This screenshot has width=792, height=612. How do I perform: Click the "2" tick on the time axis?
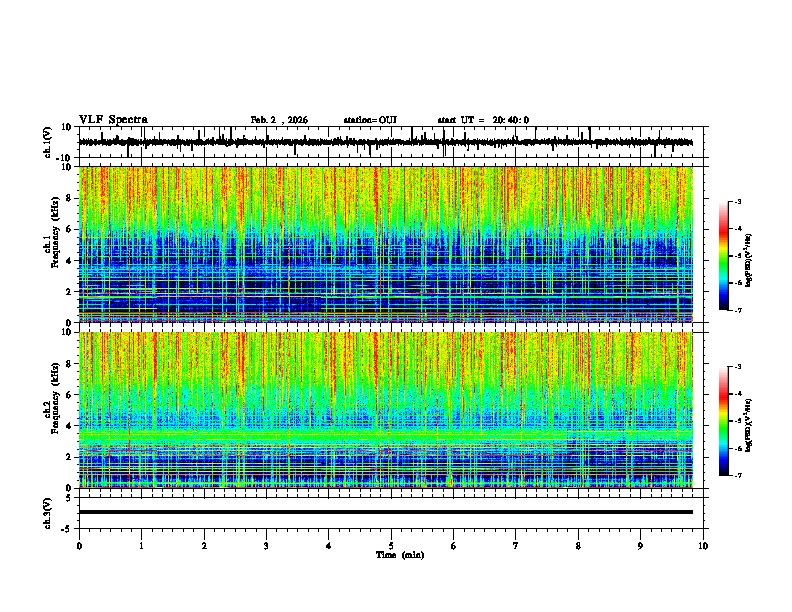pyautogui.click(x=204, y=546)
